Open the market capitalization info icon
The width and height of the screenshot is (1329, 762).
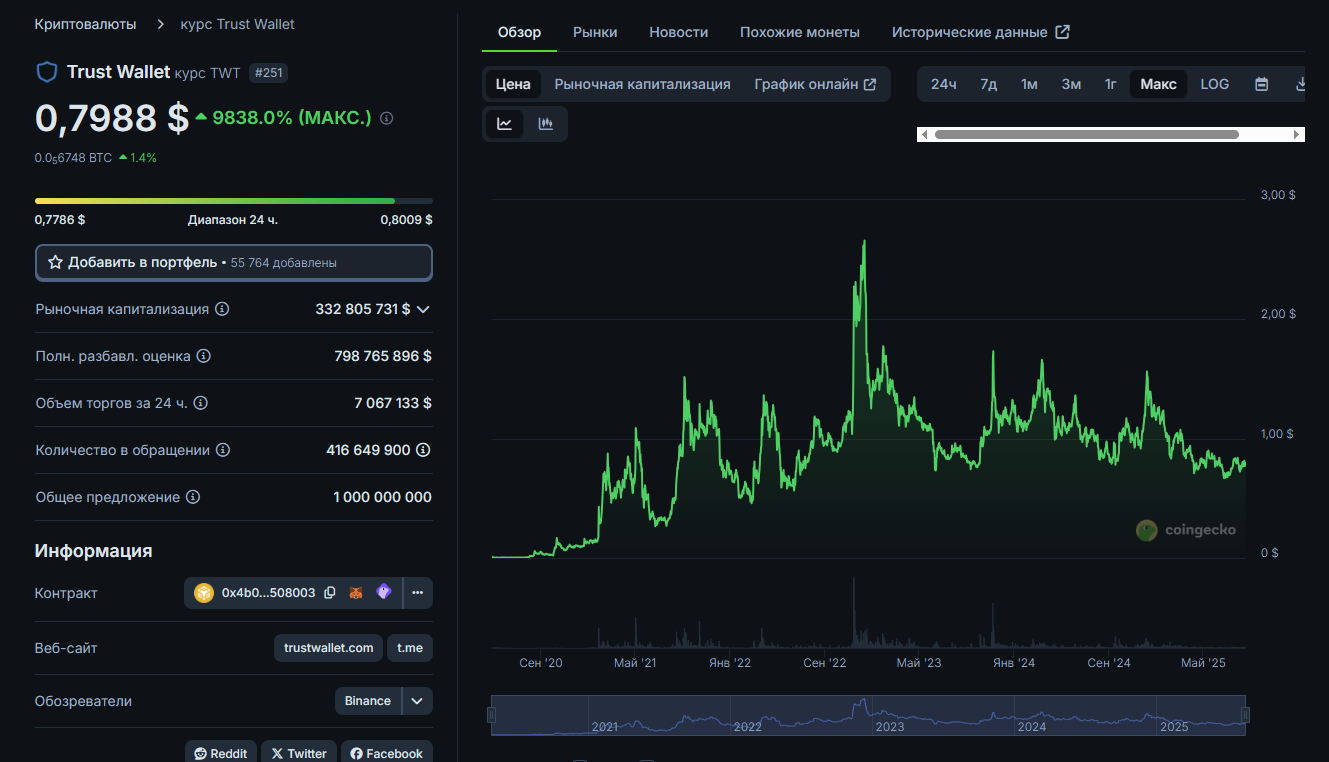pos(222,309)
